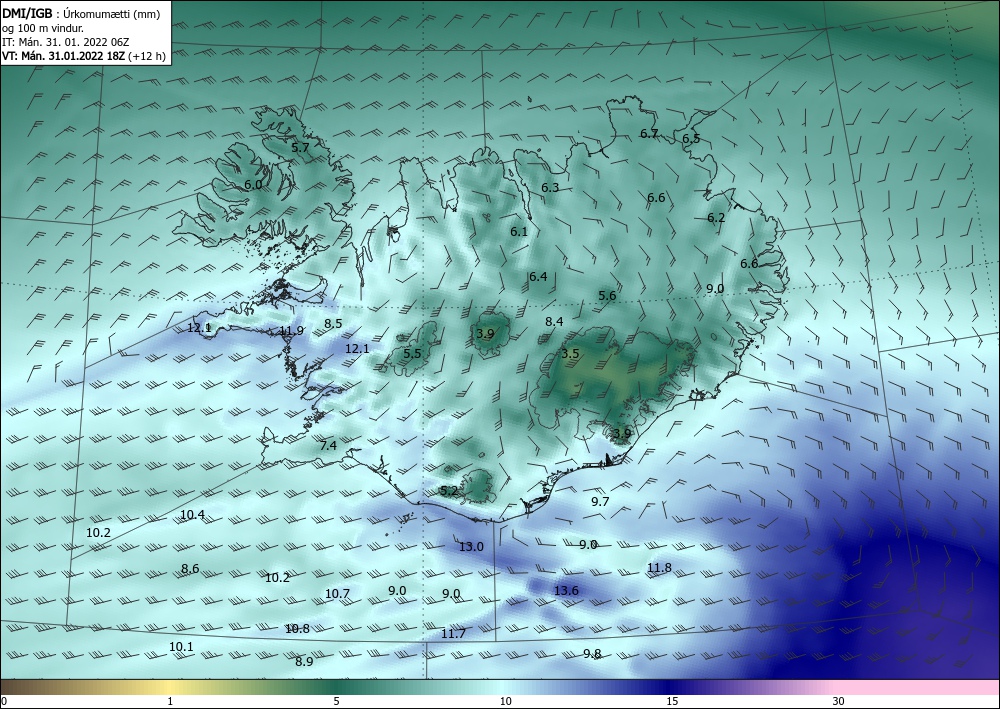Click the 9.7 value offshore
This screenshot has width=1000, height=709.
click(x=600, y=502)
